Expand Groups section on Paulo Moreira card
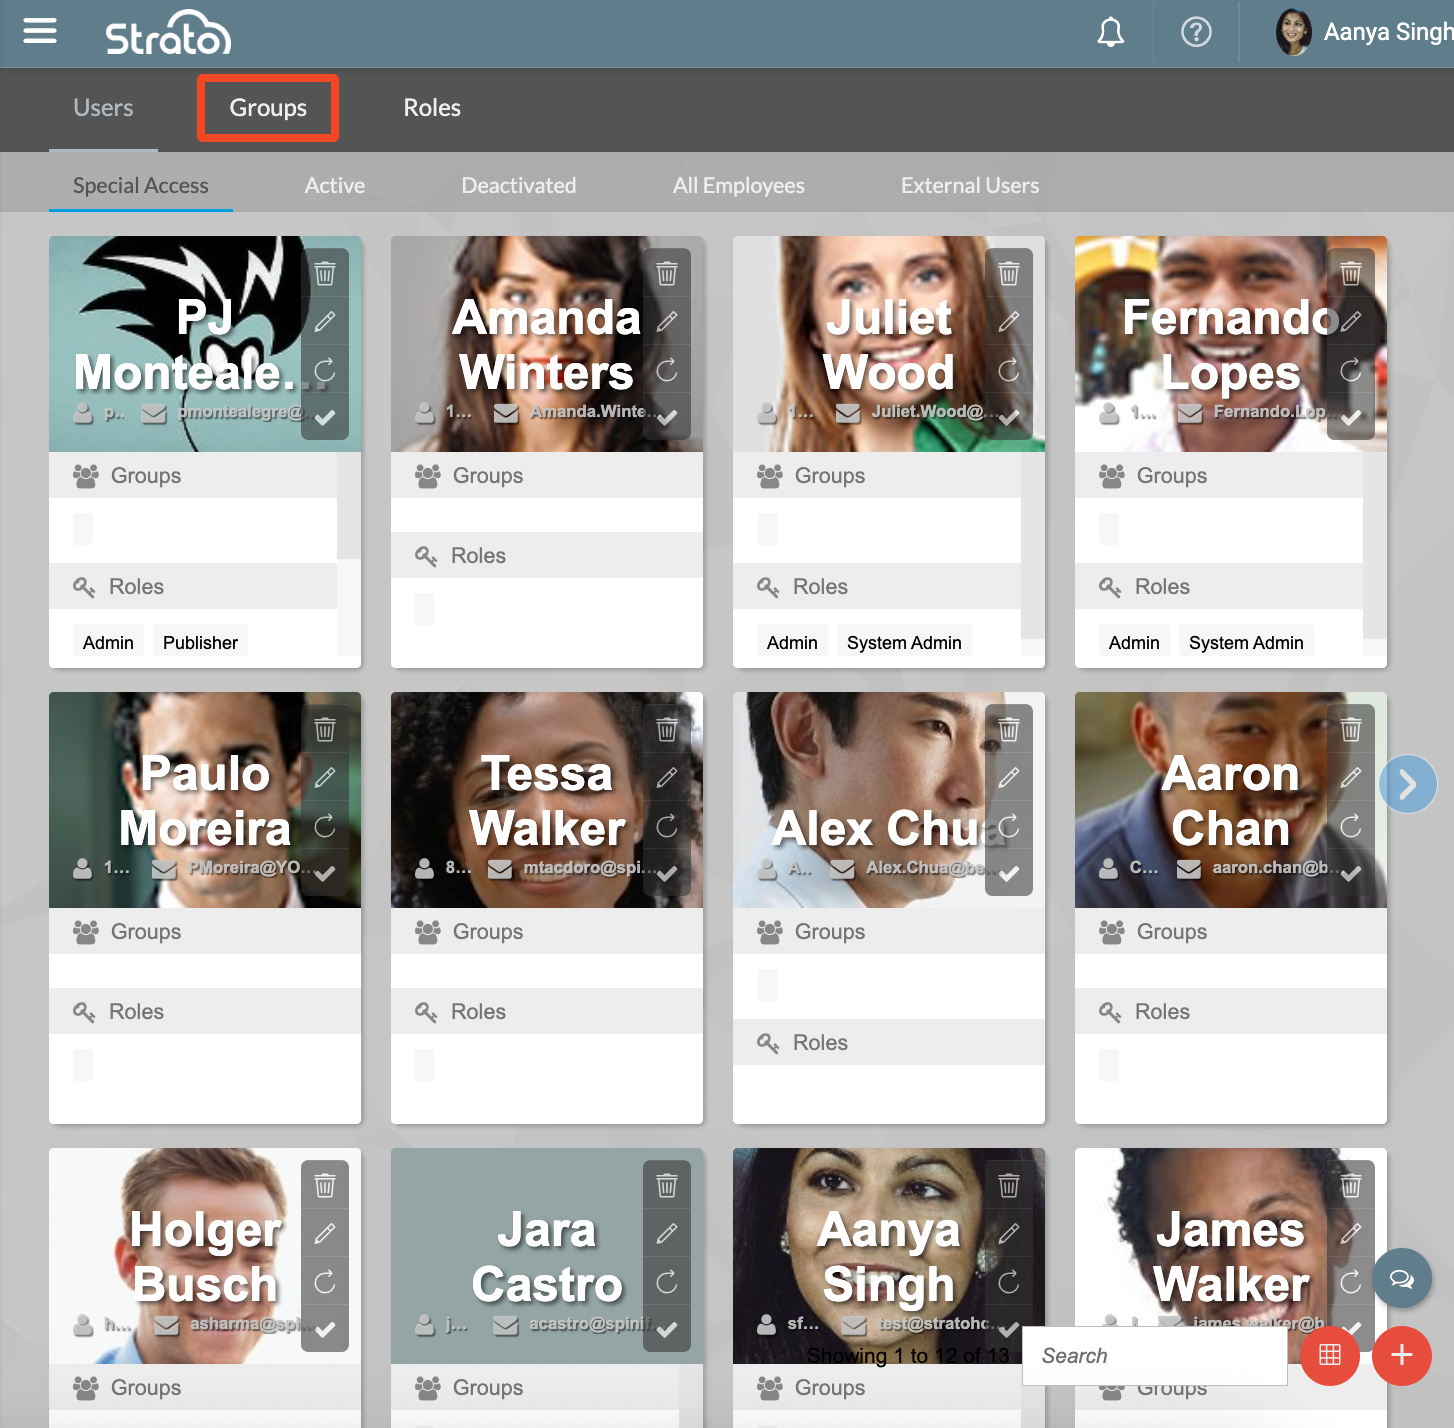The width and height of the screenshot is (1454, 1428). click(146, 931)
